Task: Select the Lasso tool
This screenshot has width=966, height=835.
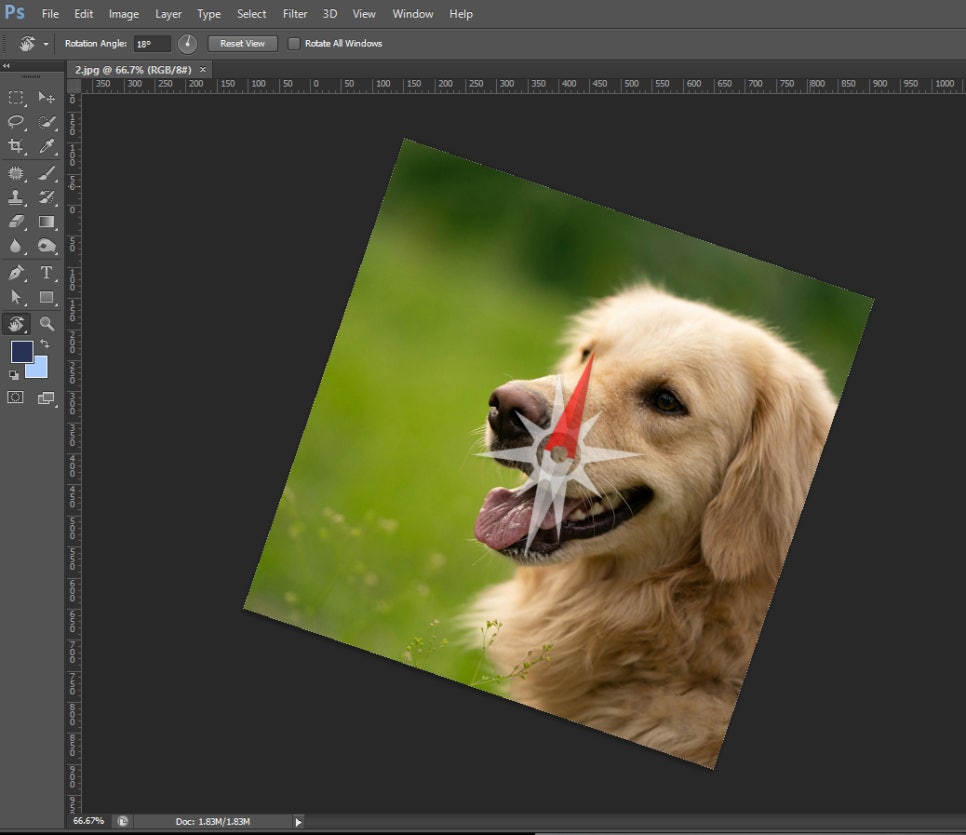Action: tap(16, 122)
